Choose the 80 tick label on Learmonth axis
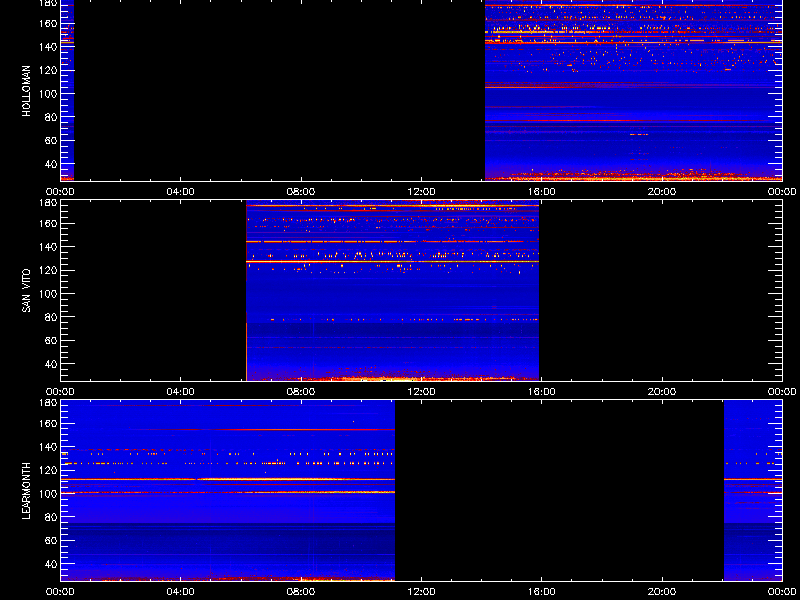Screen dimensions: 800x600 (x=52, y=517)
